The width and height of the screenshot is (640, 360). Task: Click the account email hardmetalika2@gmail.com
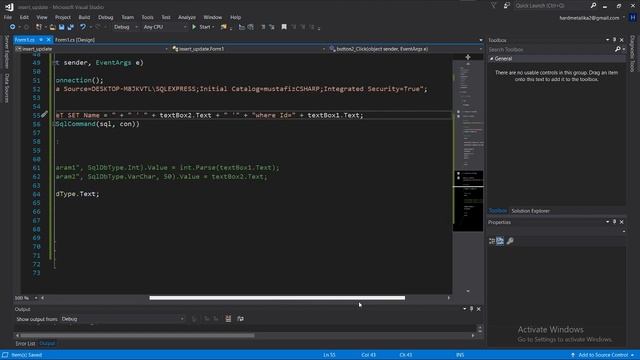point(589,18)
